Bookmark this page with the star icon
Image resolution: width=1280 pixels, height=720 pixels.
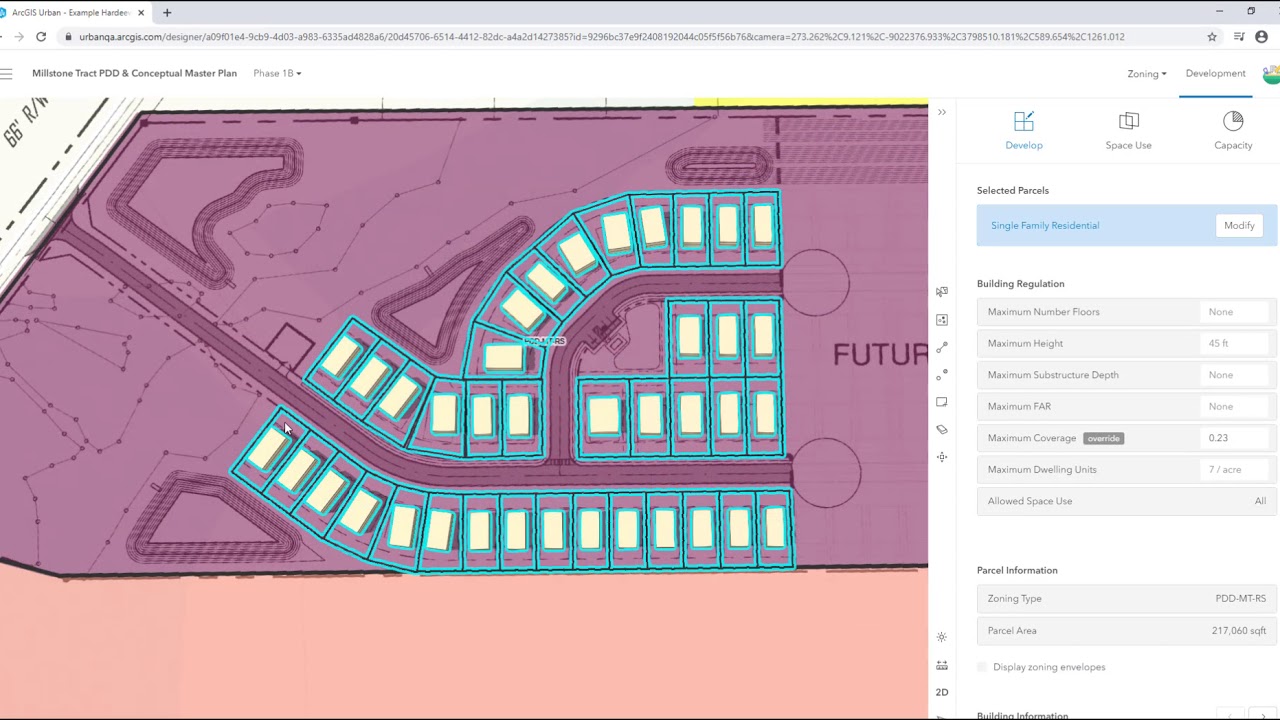pos(1212,37)
